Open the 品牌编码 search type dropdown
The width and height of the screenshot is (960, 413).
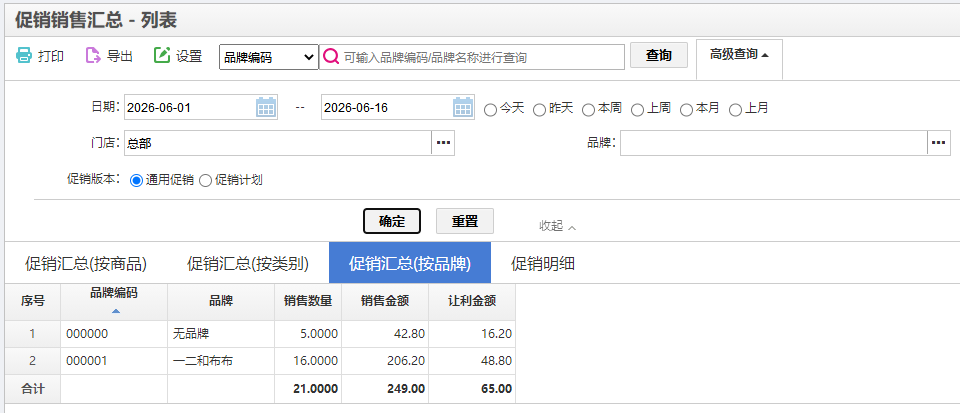269,57
